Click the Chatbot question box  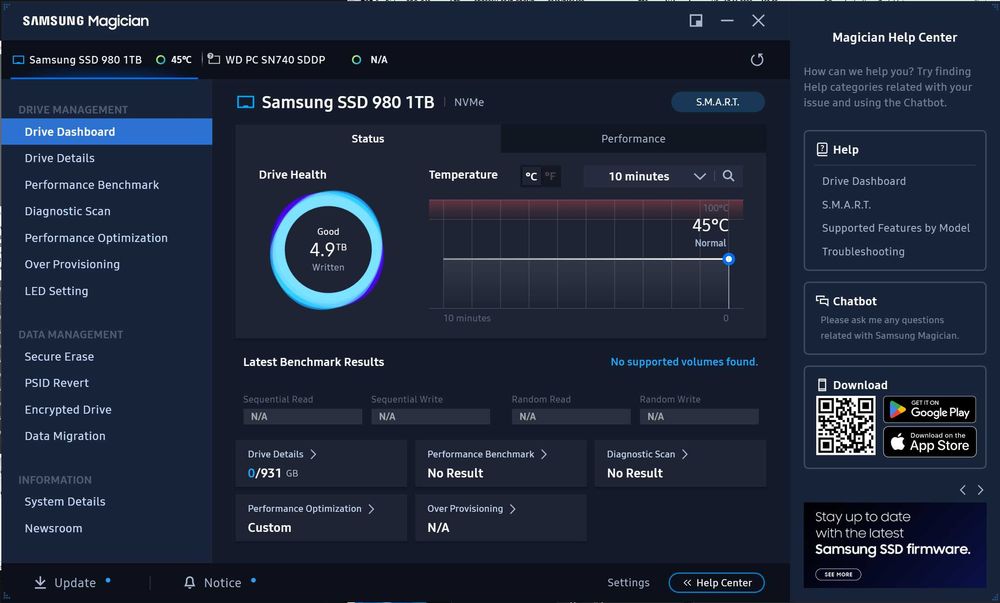pyautogui.click(x=895, y=318)
